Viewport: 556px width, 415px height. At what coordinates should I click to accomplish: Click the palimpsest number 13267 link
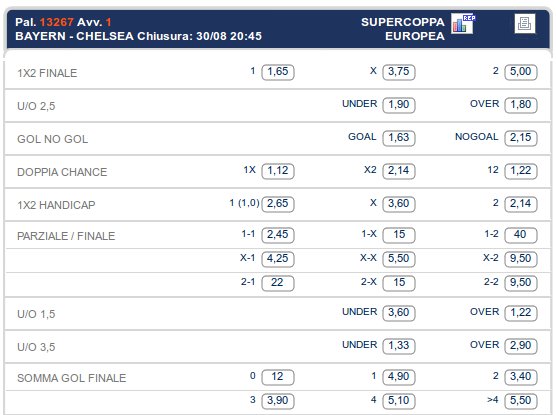(56, 22)
